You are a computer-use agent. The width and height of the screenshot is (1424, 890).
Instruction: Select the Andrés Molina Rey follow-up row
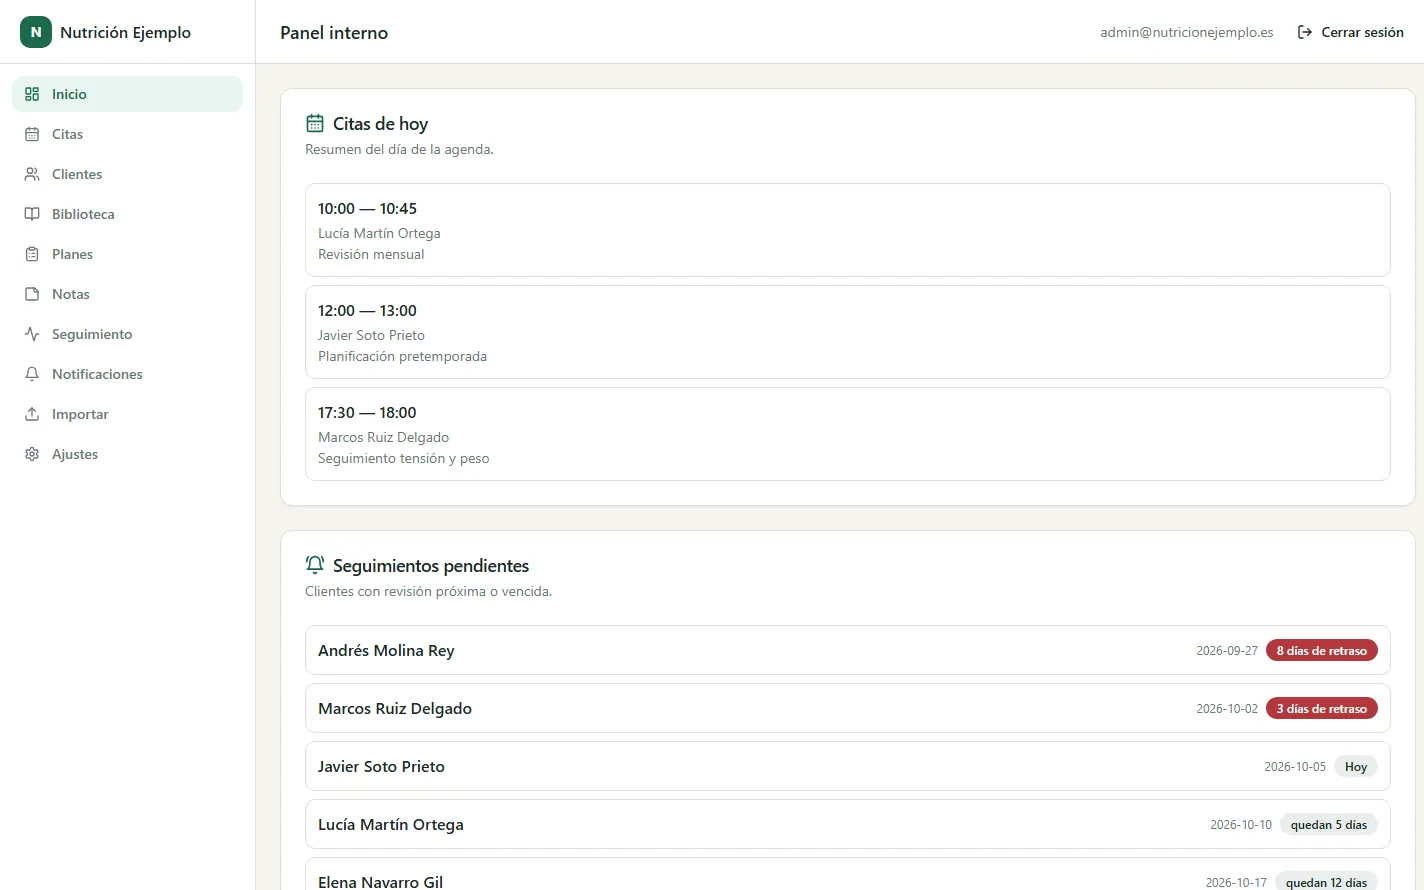click(847, 650)
